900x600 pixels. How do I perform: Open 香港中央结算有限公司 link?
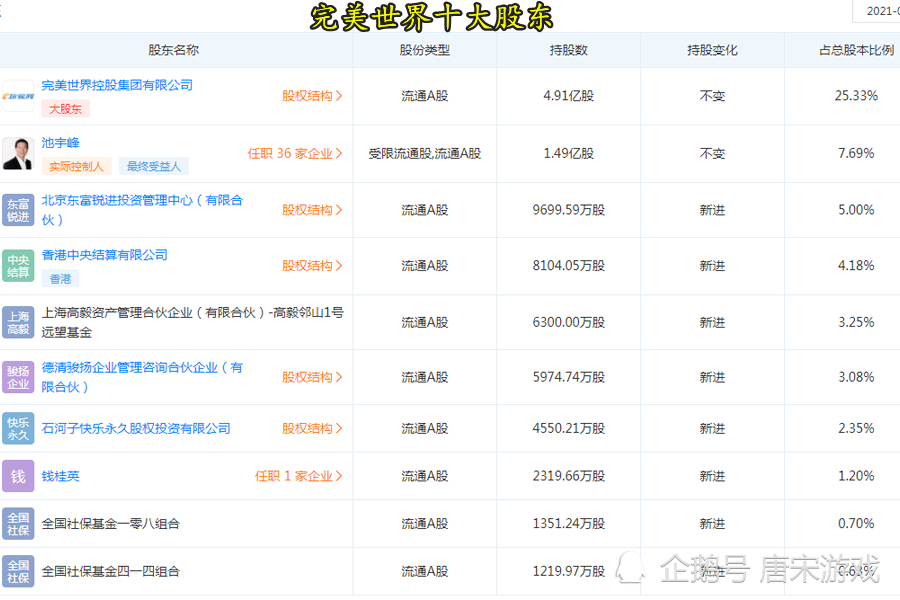click(104, 255)
